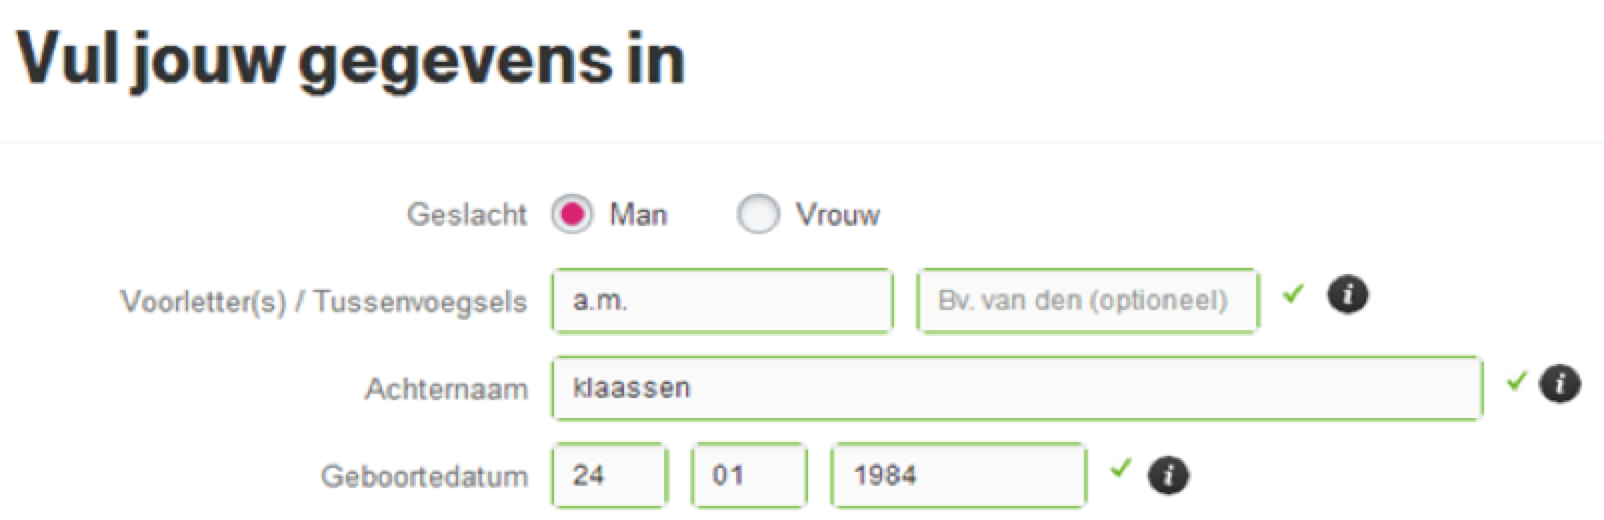The height and width of the screenshot is (520, 1604).
Task: Click the Geslacht label
Action: (466, 215)
